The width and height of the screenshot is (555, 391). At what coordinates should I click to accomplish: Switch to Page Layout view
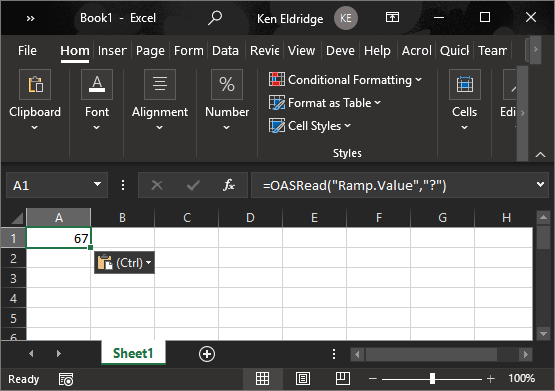point(303,379)
